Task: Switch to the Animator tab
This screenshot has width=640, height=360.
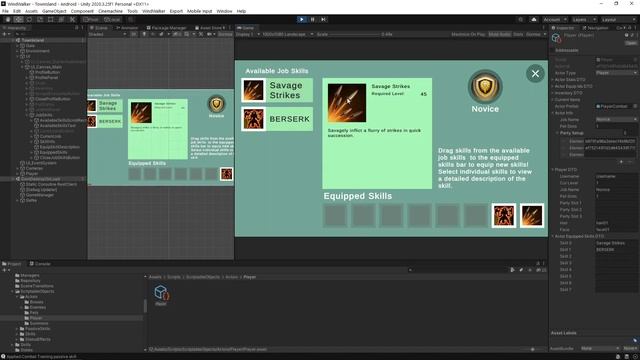Action: tap(127, 28)
